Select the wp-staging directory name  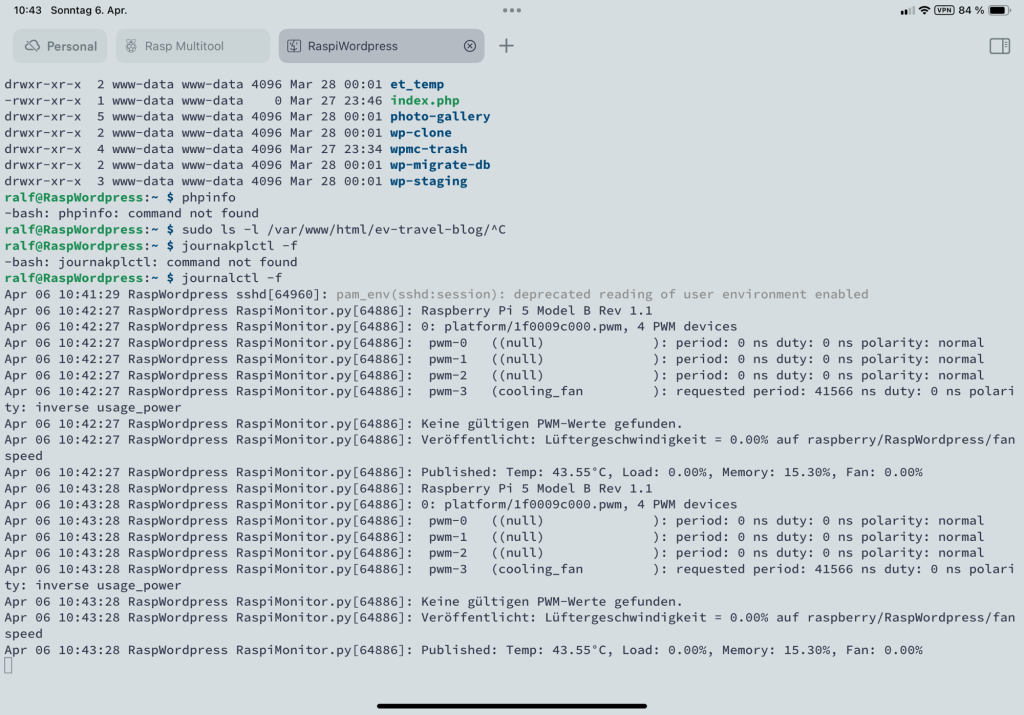(x=428, y=181)
